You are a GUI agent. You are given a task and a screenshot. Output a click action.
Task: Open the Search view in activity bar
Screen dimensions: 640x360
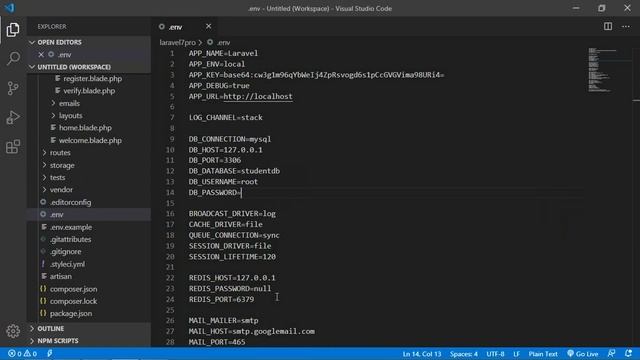(13, 58)
